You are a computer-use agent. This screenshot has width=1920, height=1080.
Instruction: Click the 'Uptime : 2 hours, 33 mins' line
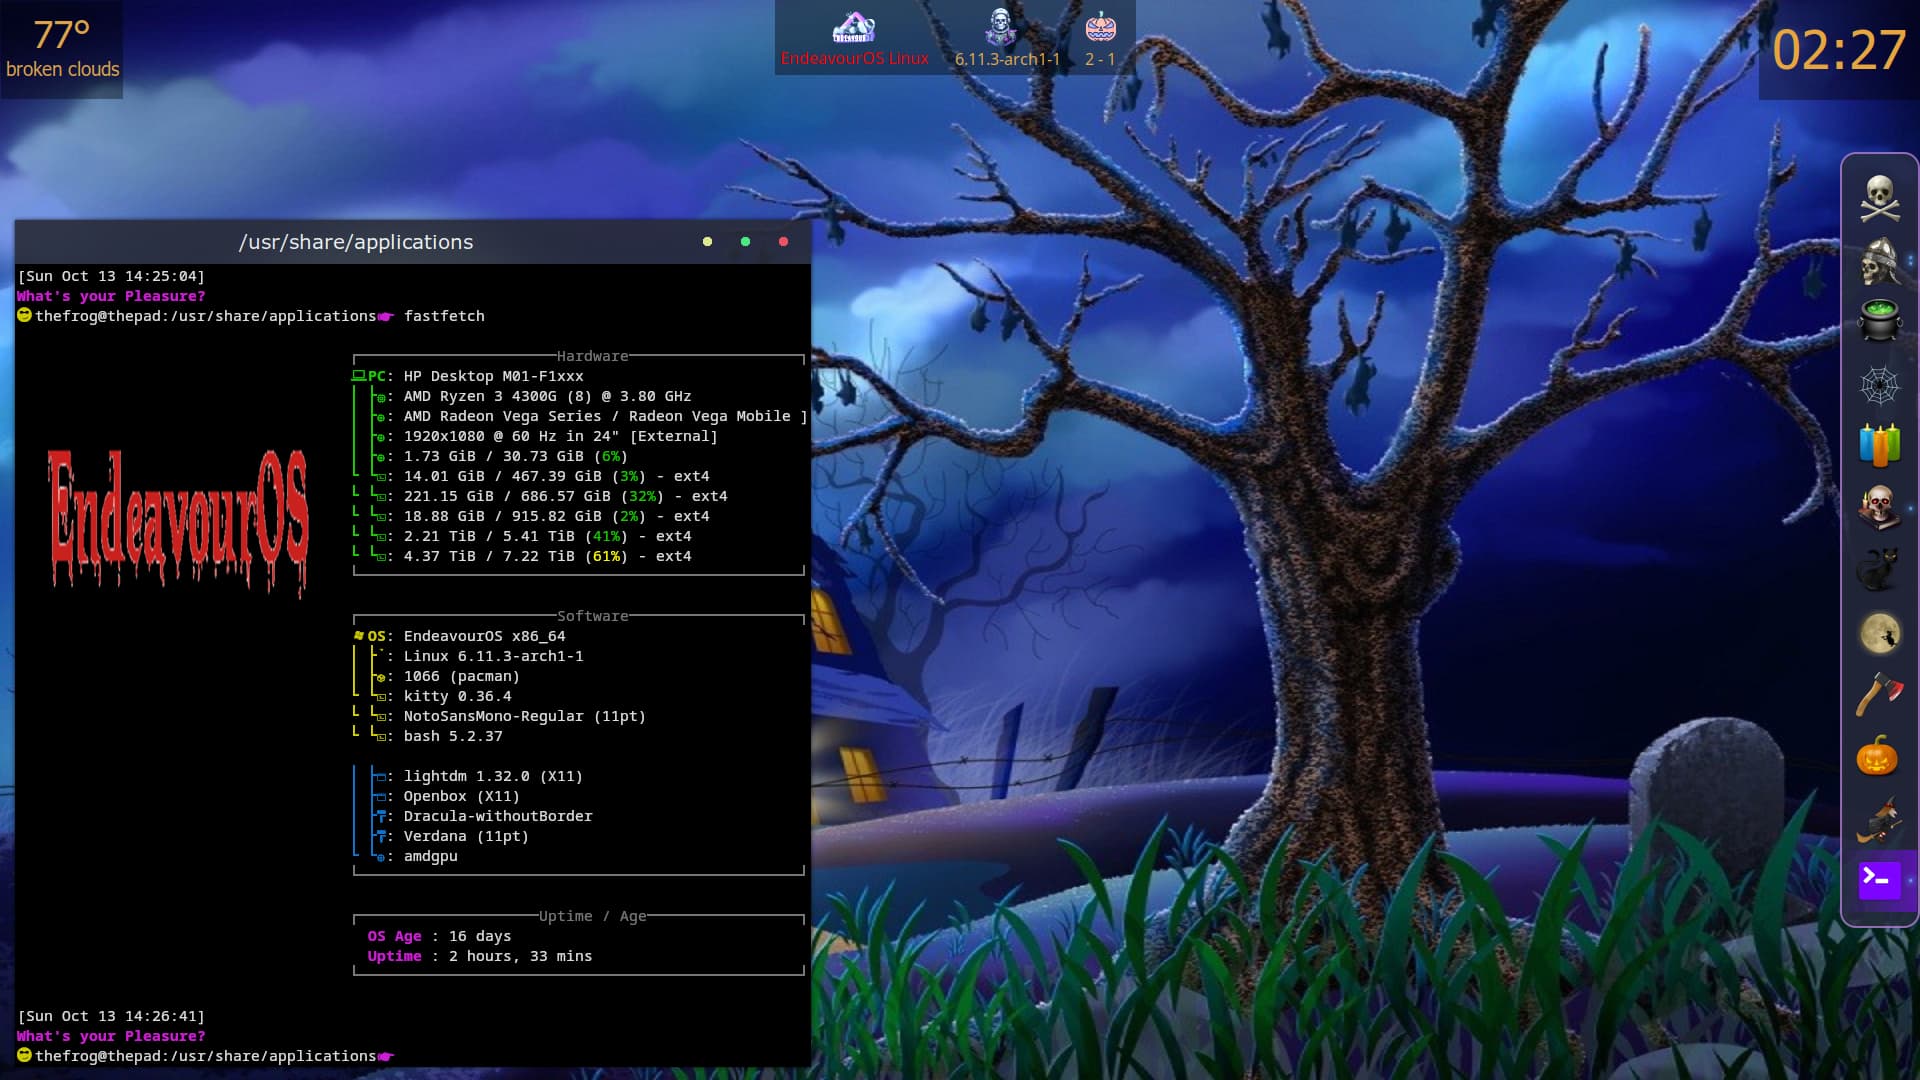479,956
